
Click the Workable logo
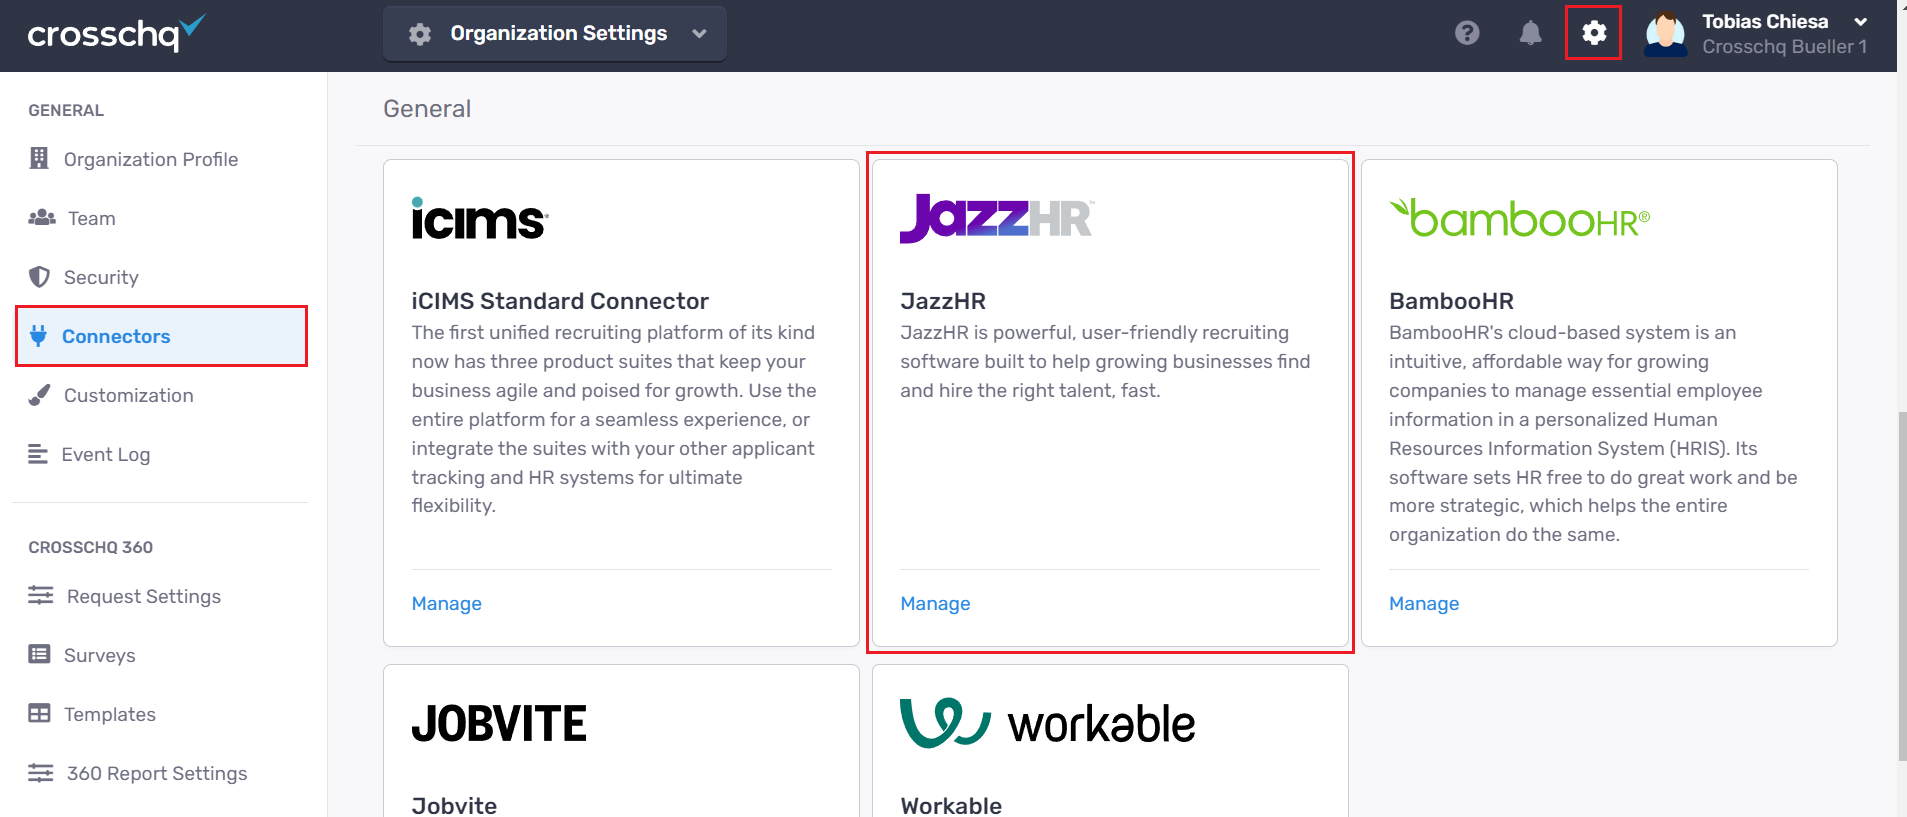click(1047, 723)
